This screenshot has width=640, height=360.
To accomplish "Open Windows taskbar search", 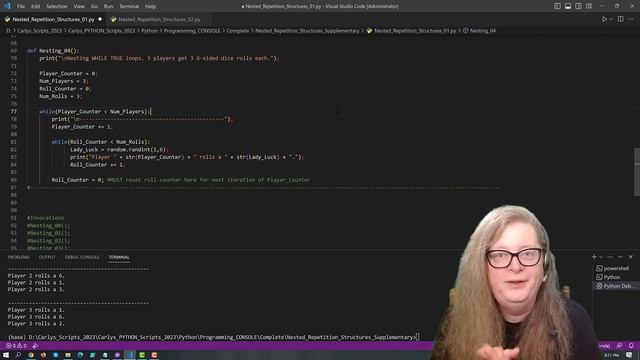I will (x=18, y=356).
